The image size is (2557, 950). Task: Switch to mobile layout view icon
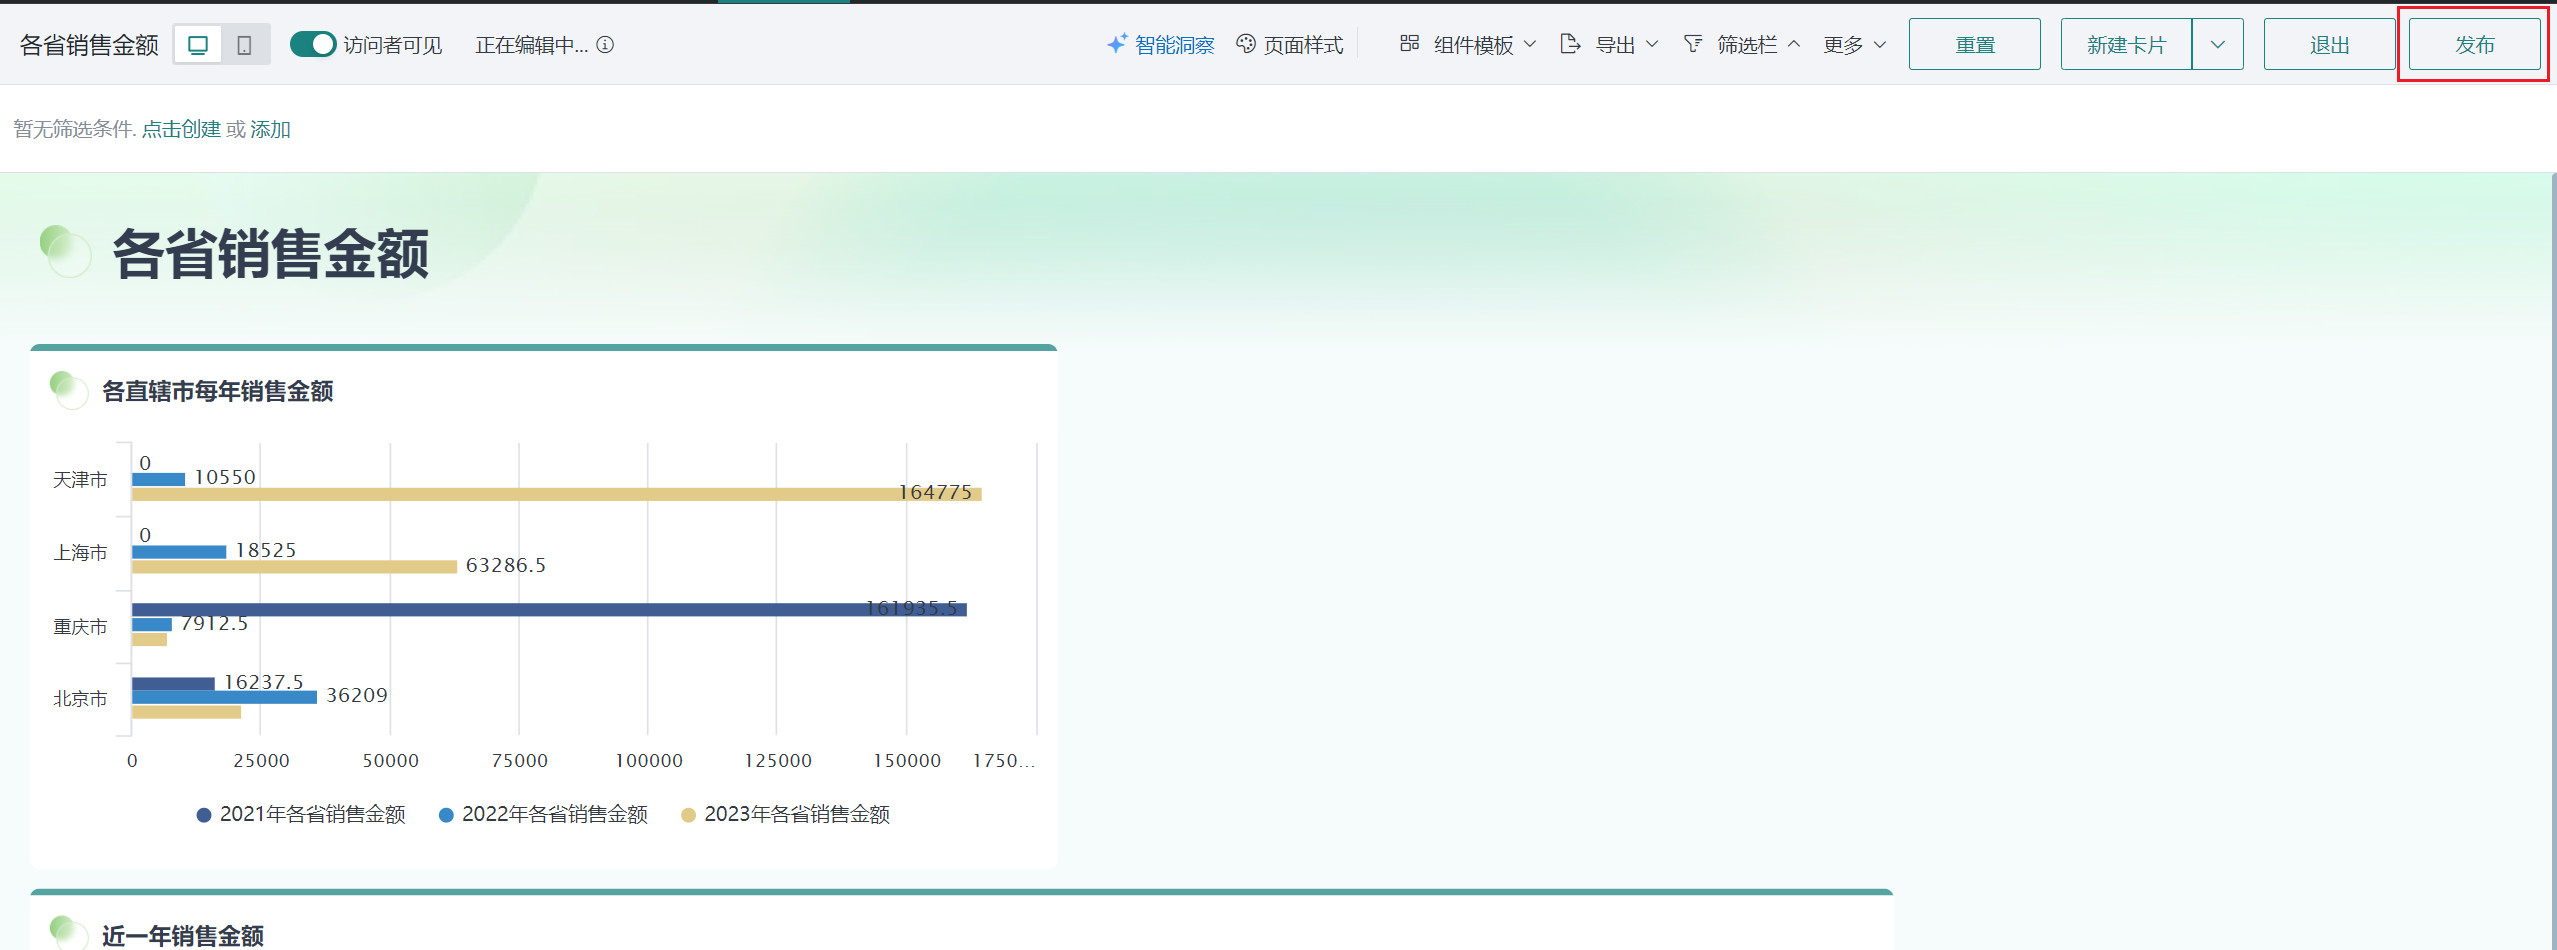click(244, 45)
